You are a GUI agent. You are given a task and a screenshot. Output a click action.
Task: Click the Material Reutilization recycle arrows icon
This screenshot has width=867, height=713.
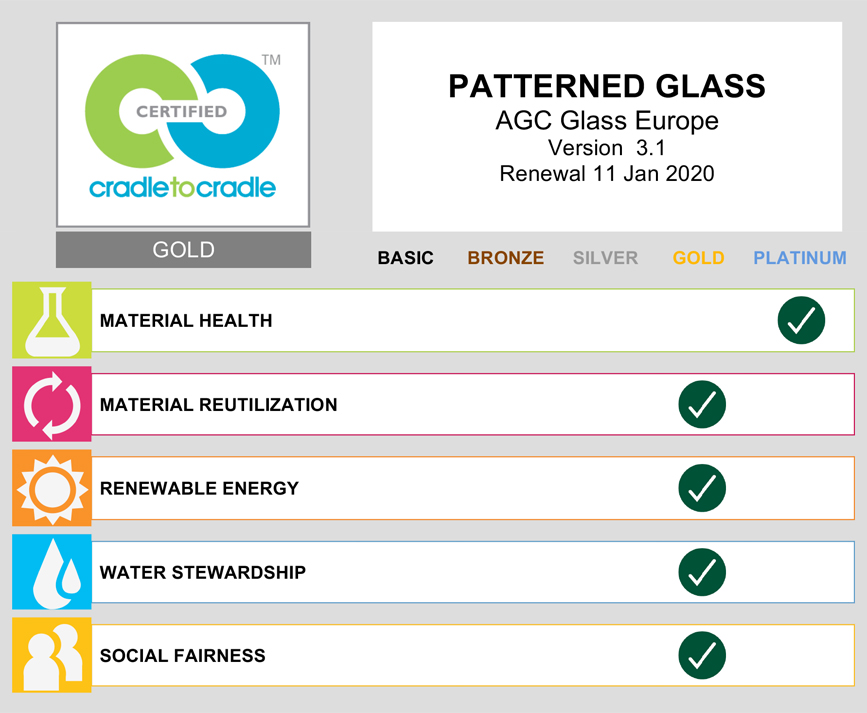coord(52,405)
